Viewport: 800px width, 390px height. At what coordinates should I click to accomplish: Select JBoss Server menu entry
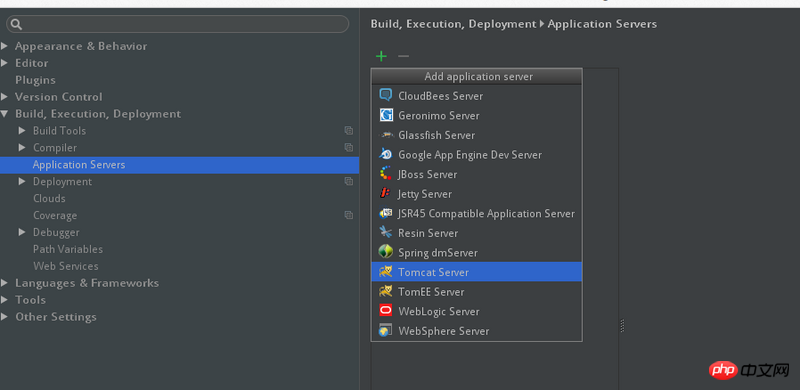tap(477, 175)
